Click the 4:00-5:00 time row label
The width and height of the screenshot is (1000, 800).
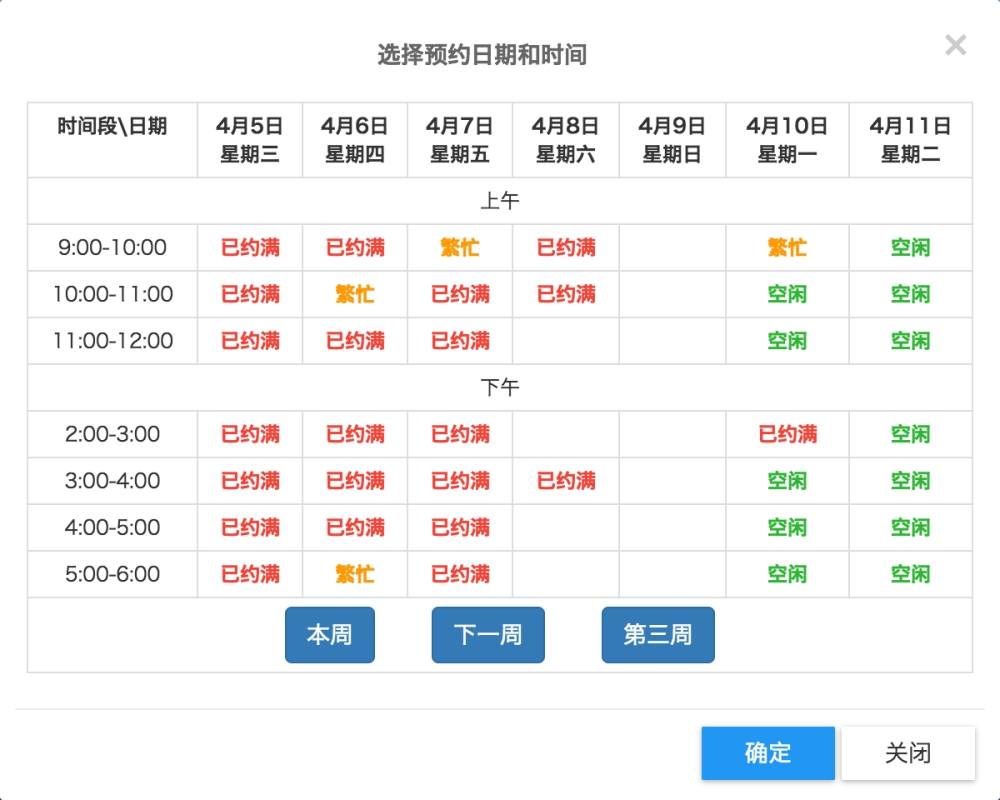112,527
